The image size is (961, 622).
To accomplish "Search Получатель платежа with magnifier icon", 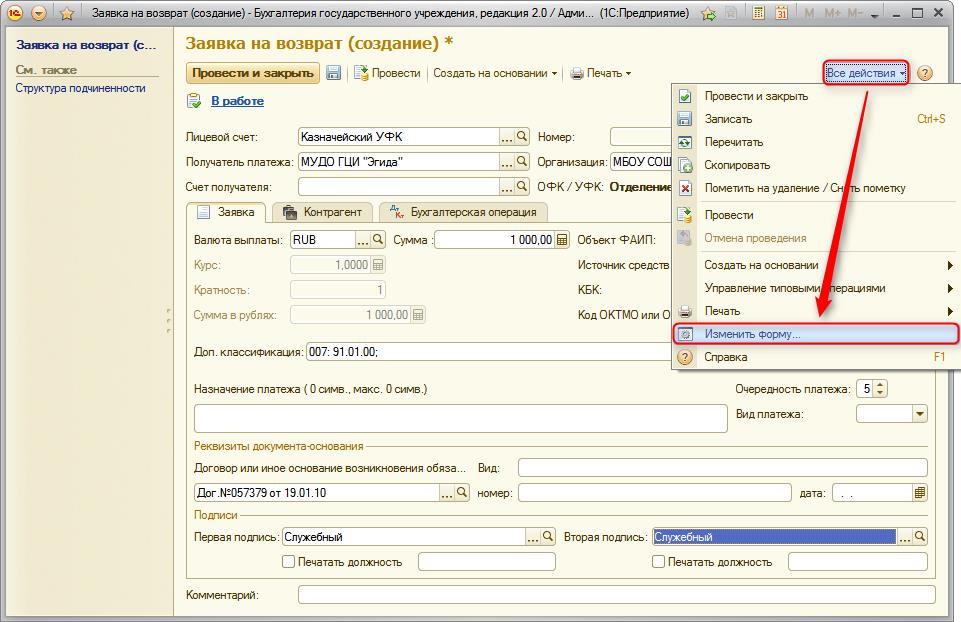I will 522,162.
